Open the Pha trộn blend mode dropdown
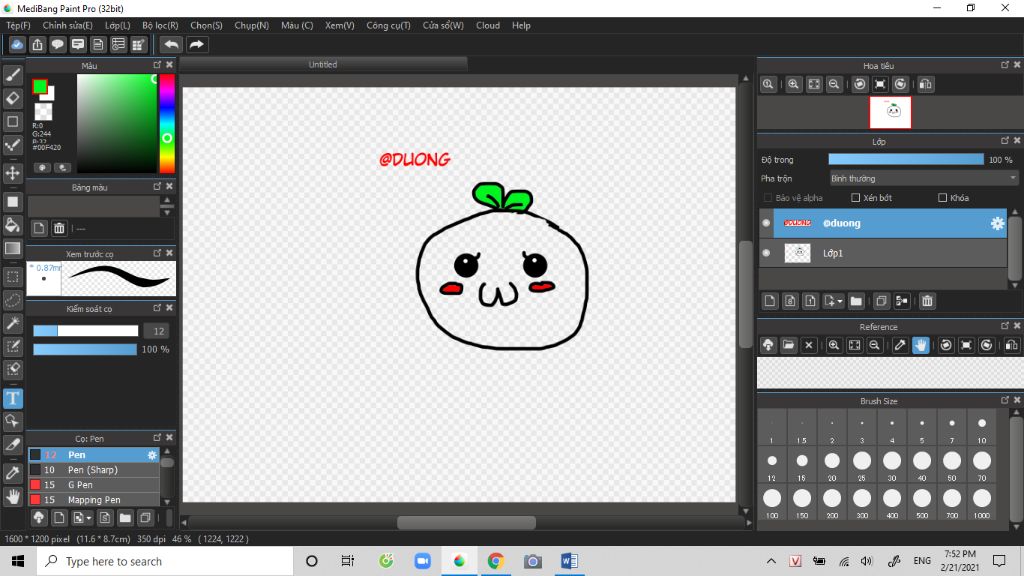 (923, 178)
